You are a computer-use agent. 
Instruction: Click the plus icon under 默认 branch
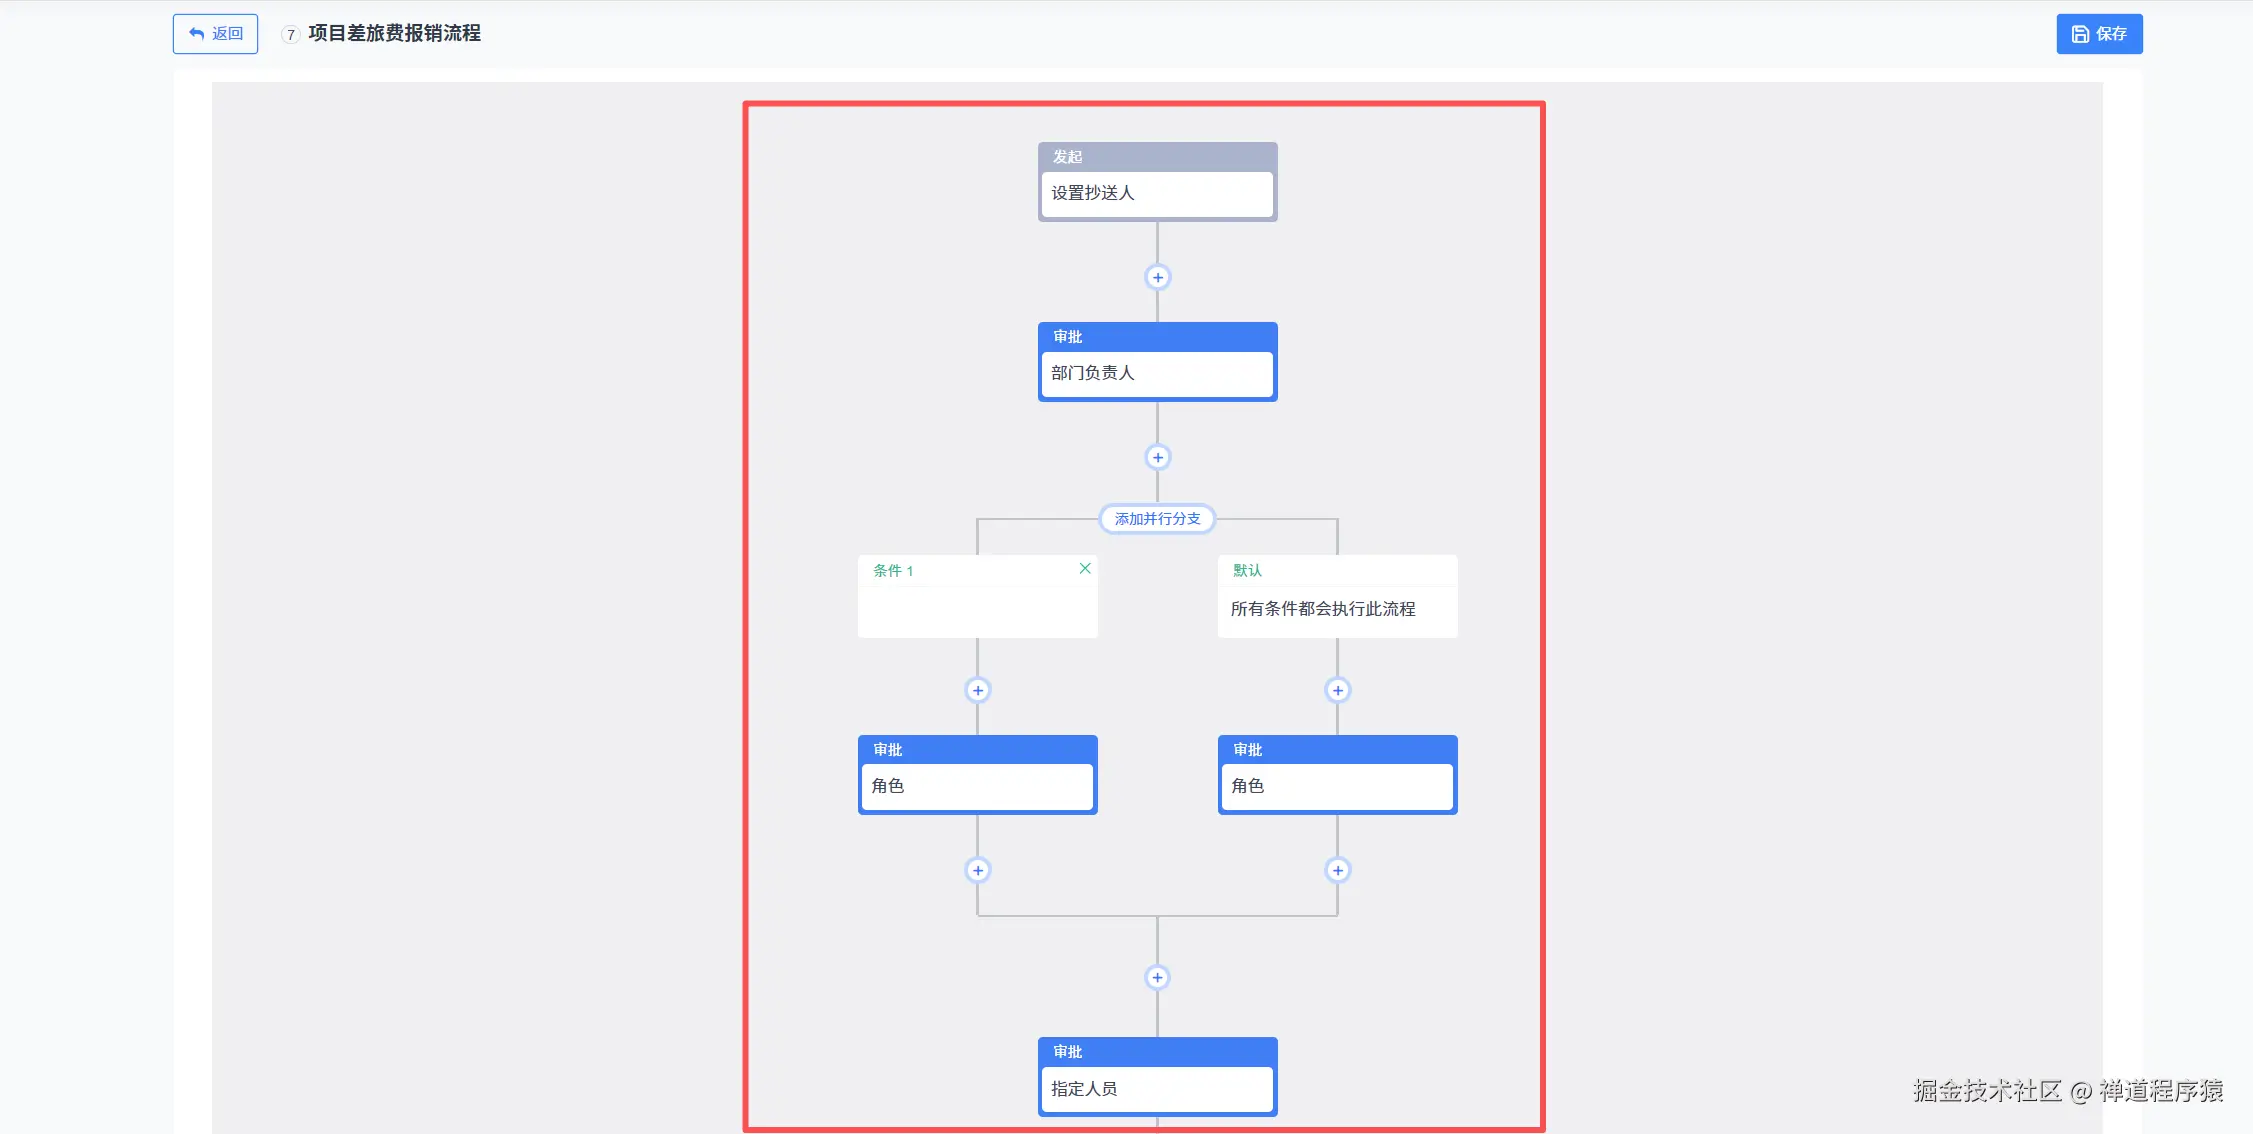point(1337,690)
